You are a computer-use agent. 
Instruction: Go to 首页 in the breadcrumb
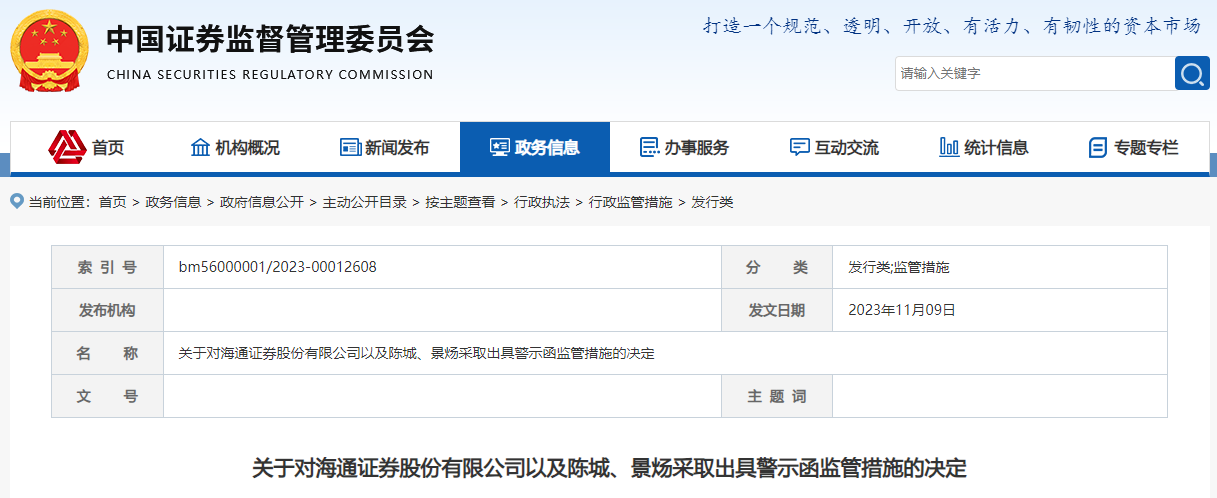[x=112, y=202]
